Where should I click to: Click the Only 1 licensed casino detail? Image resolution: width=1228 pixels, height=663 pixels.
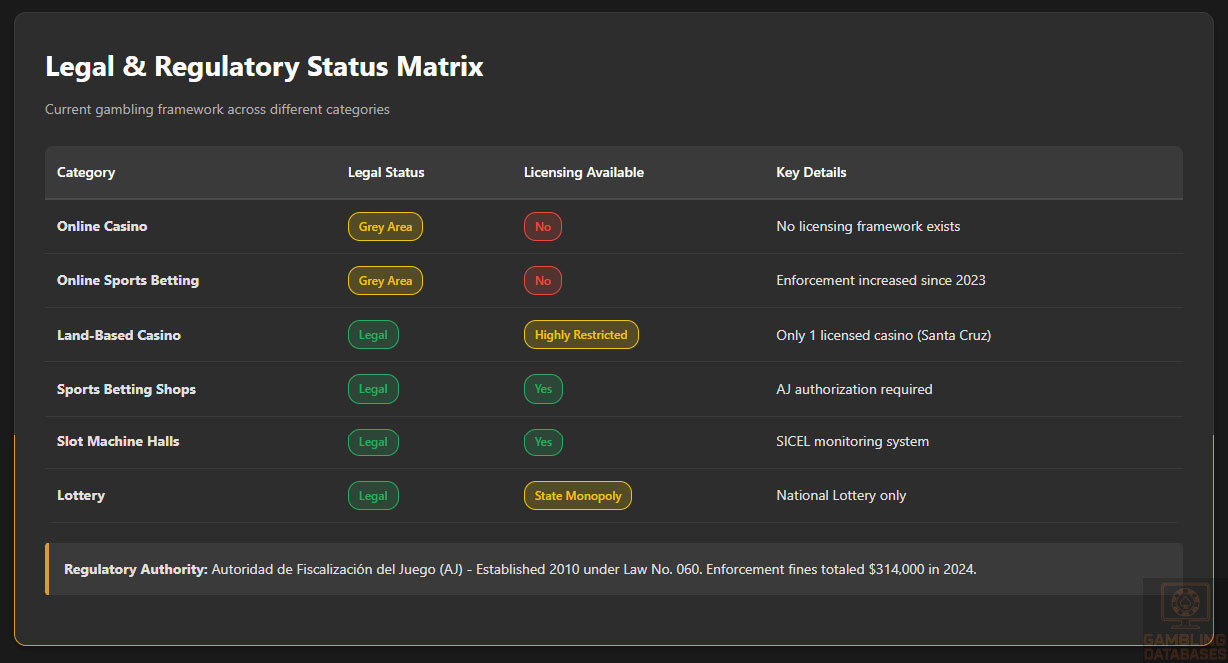[x=883, y=335]
